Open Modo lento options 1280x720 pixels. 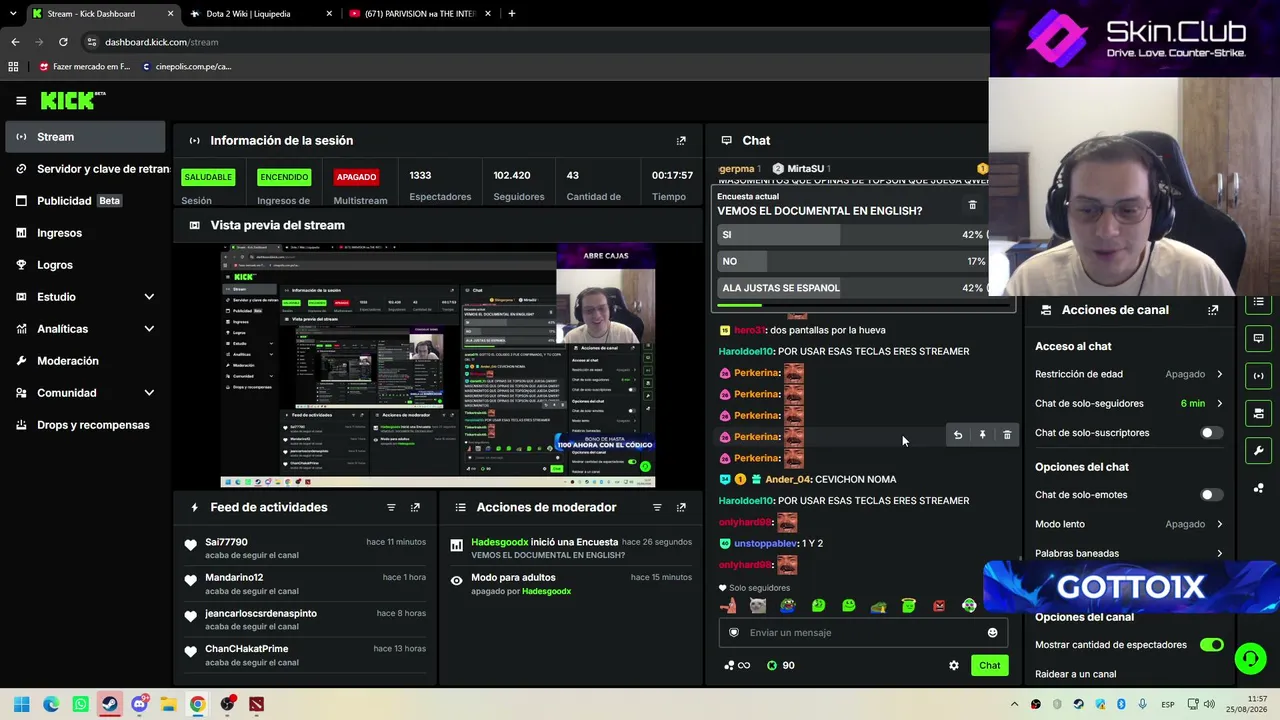[1129, 524]
